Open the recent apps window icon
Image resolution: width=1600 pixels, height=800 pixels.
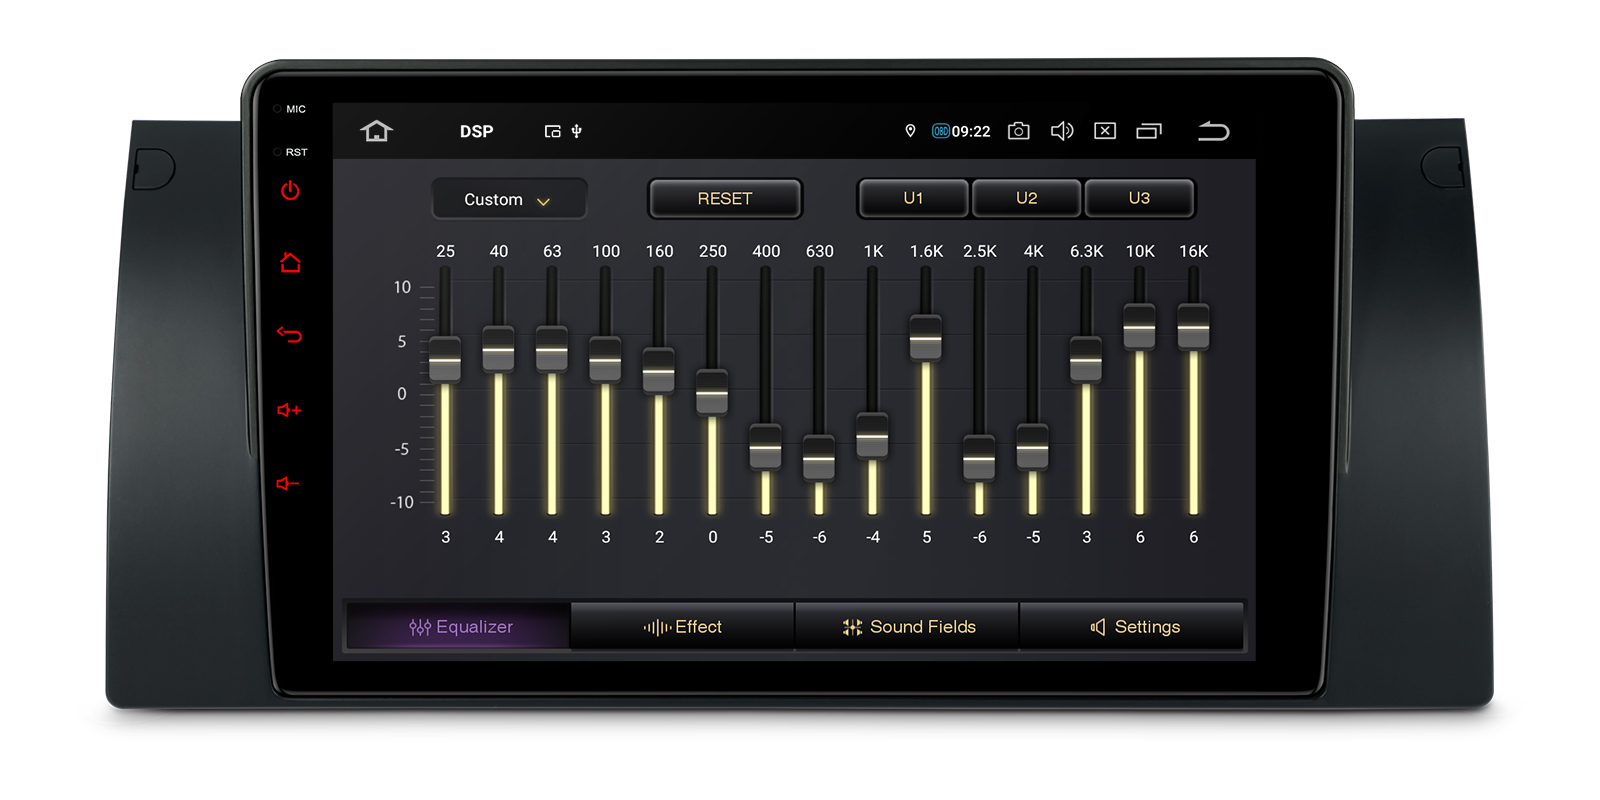pyautogui.click(x=1149, y=131)
